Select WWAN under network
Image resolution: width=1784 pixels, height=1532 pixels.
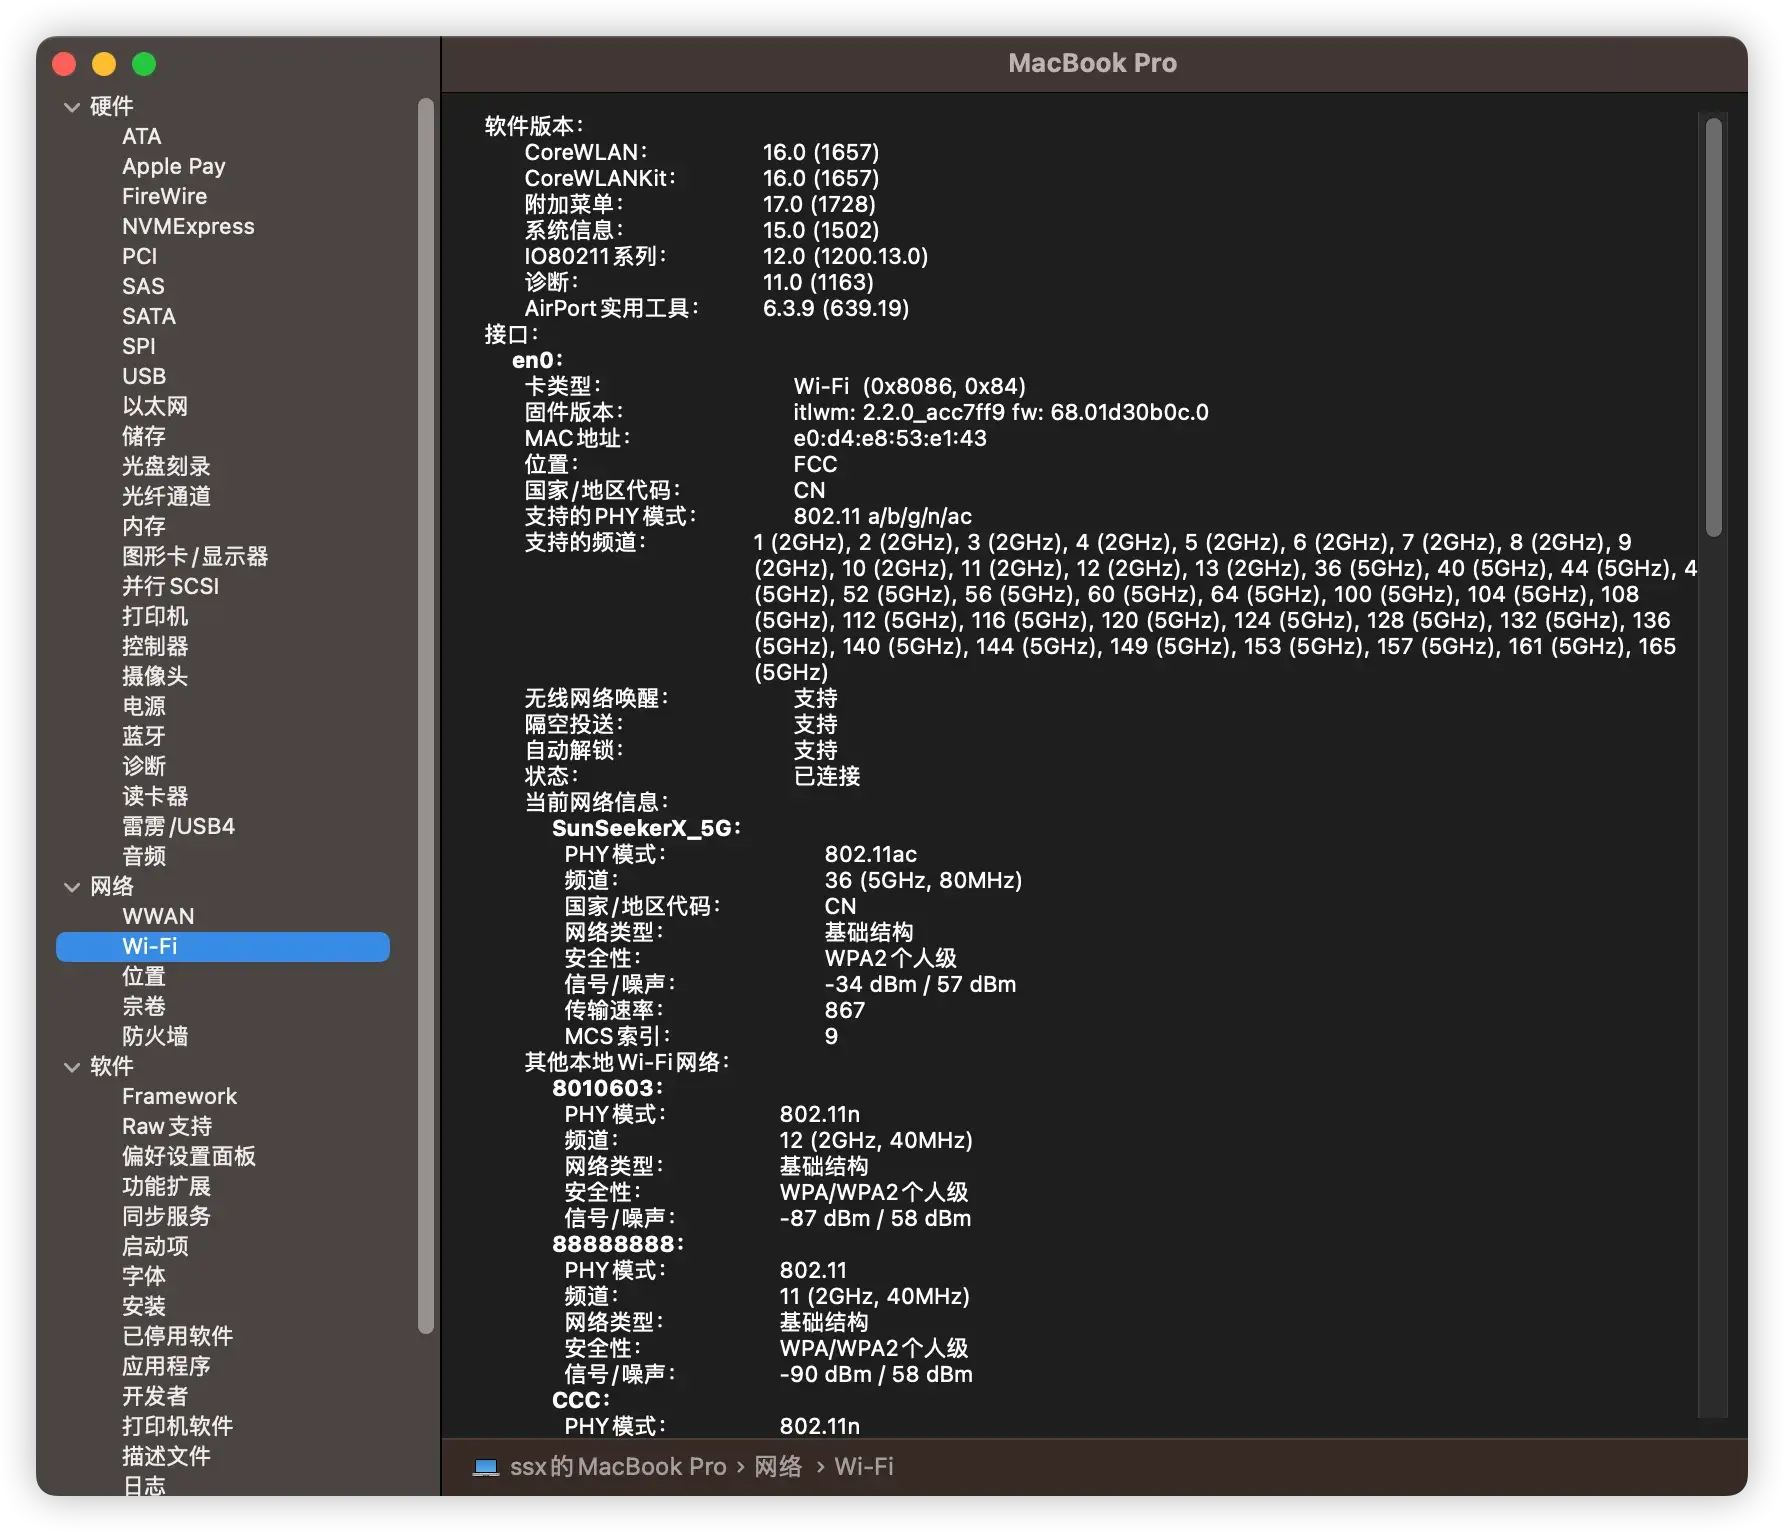[x=158, y=917]
